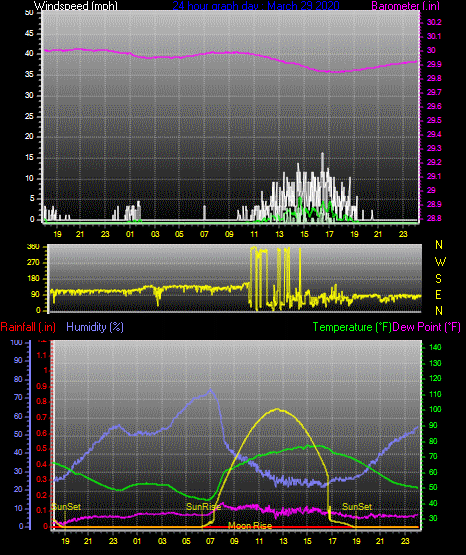
Task: Select the red "Rainfall (.in)" legend label
Action: (x=28, y=327)
